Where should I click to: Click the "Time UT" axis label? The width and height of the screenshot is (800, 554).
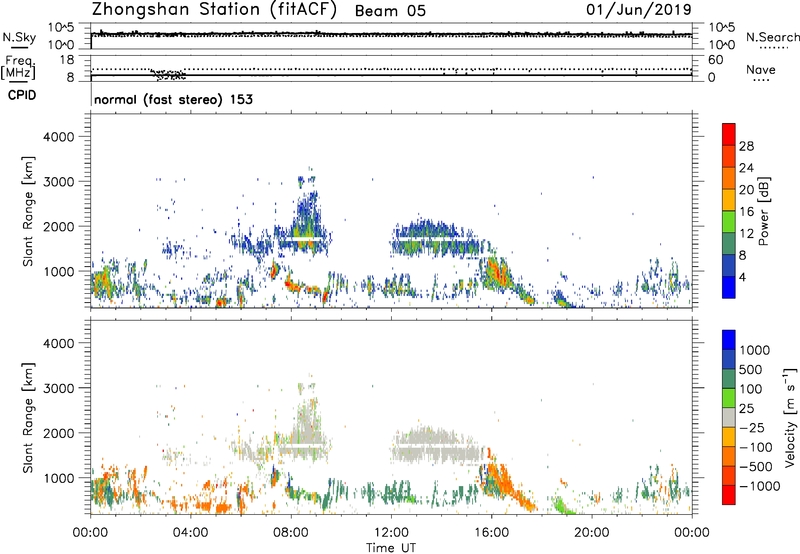click(391, 548)
